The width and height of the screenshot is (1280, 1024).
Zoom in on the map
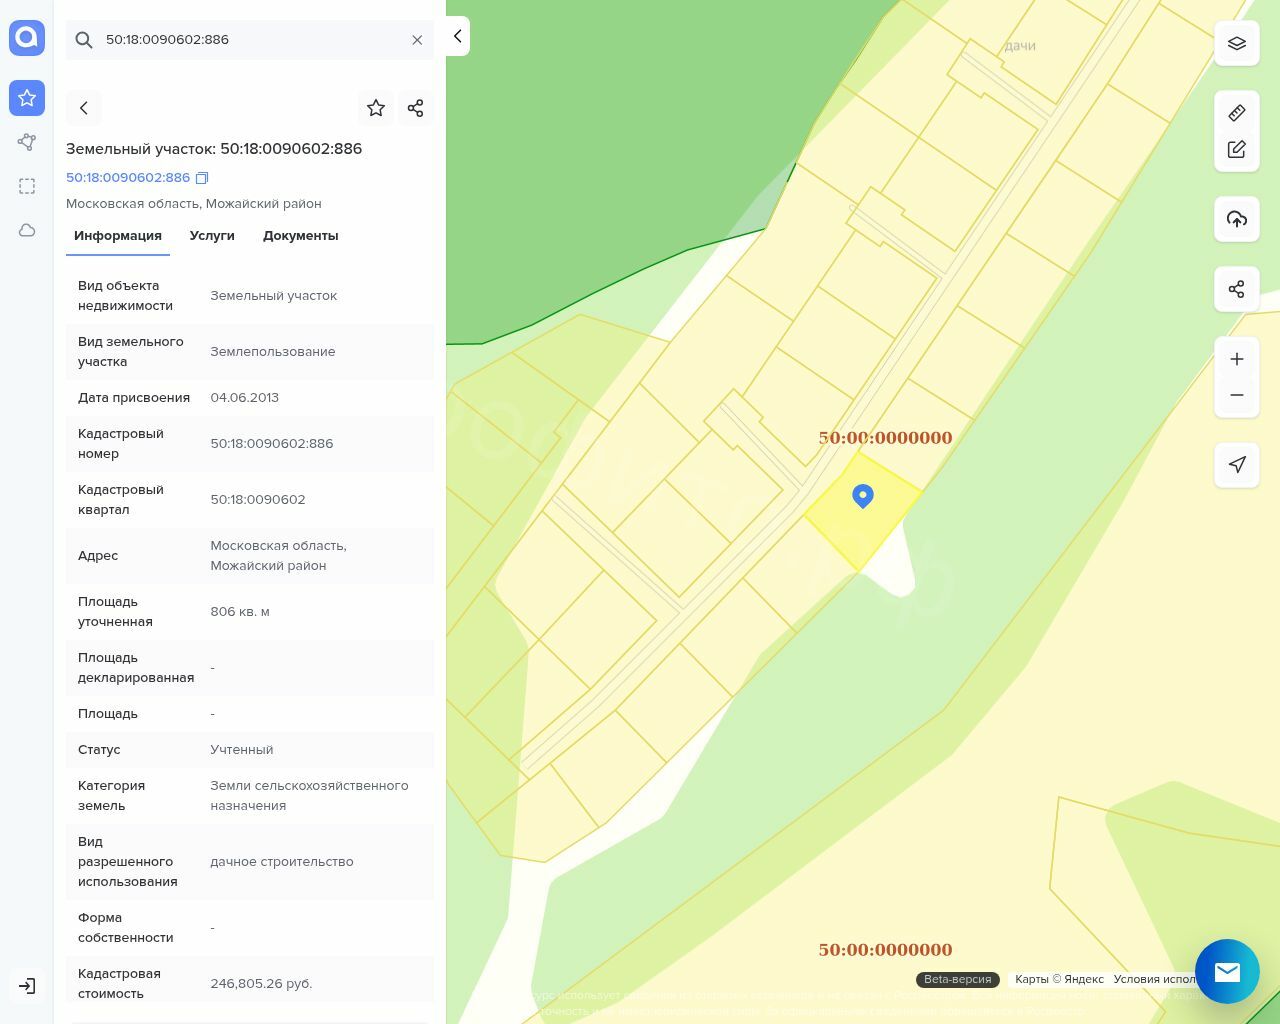[1236, 359]
